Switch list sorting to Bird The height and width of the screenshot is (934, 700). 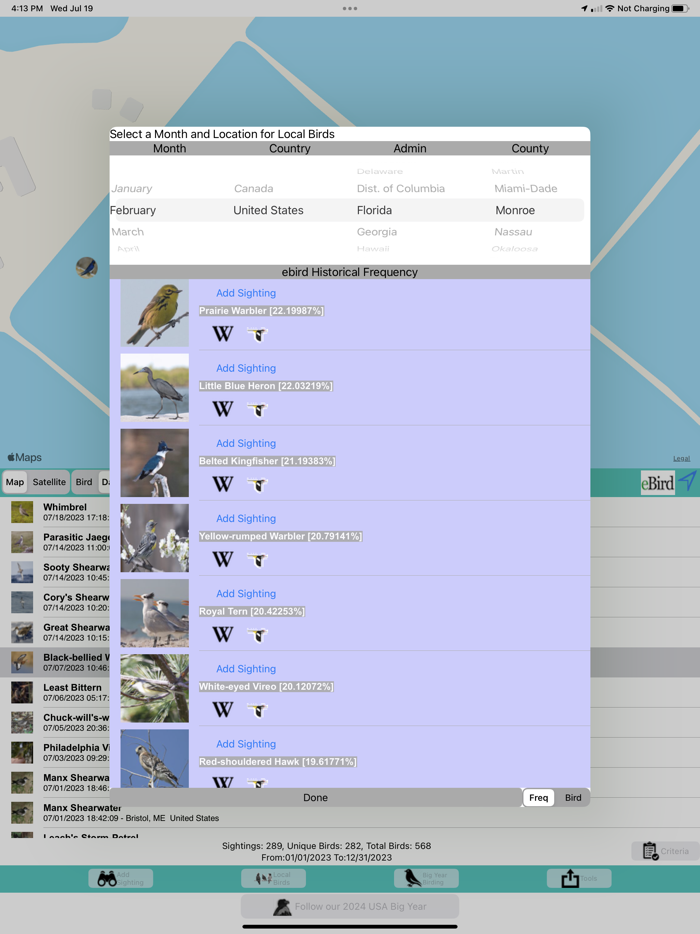click(573, 798)
